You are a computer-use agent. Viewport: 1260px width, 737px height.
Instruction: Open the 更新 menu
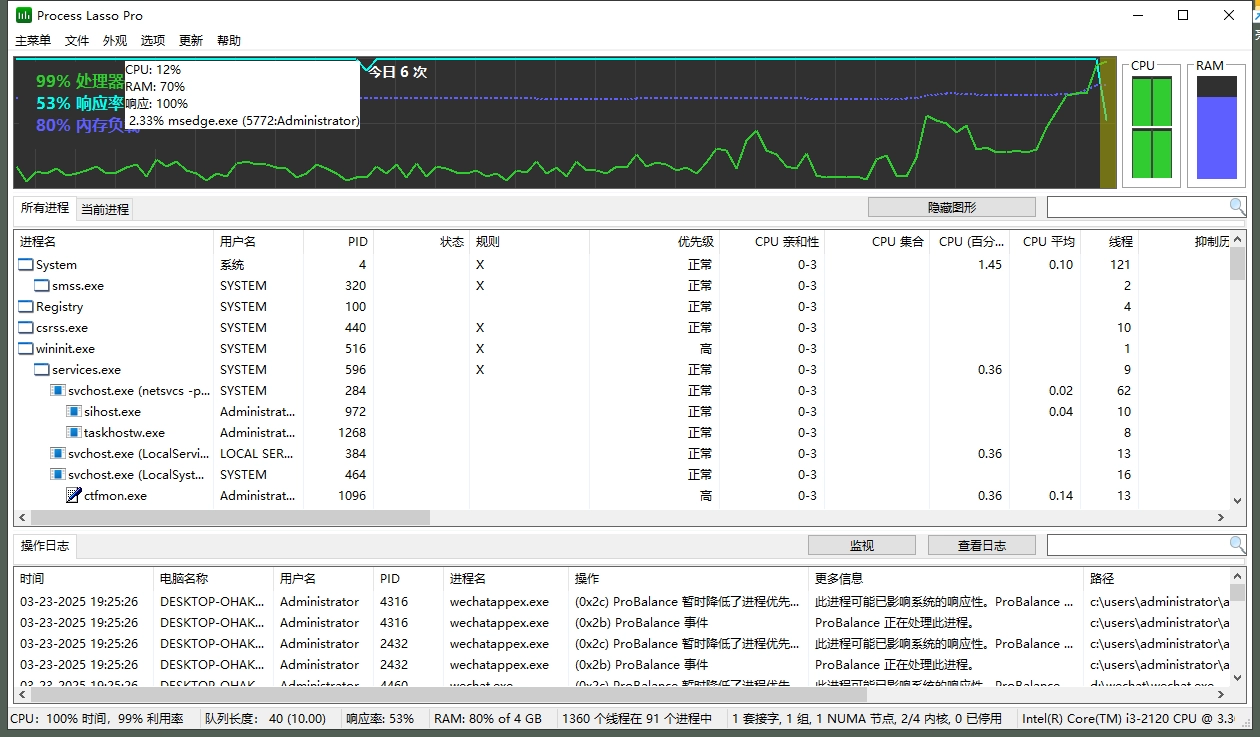click(x=191, y=41)
